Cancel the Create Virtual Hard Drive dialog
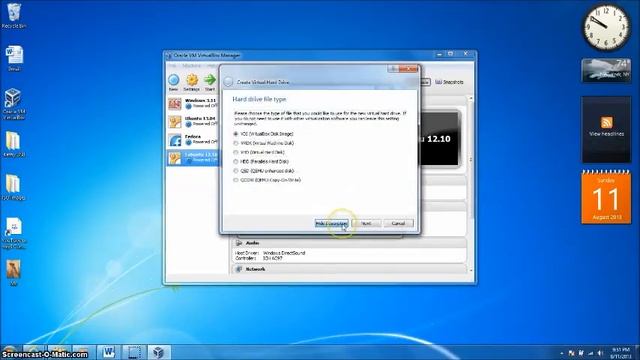 point(398,224)
